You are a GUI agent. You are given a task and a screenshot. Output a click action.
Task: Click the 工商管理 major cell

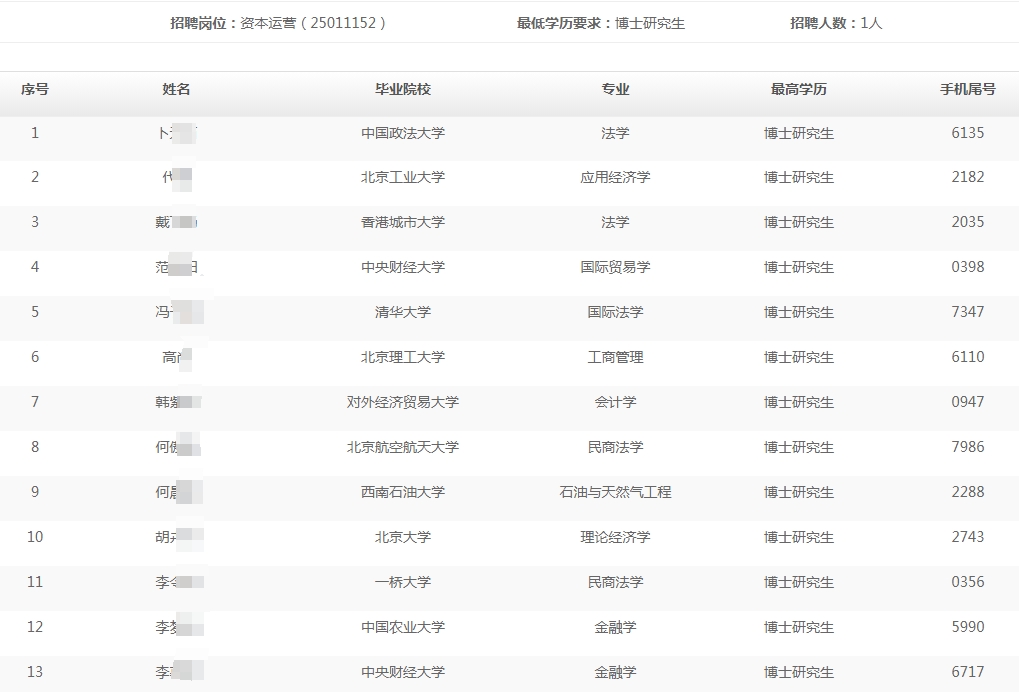[615, 357]
